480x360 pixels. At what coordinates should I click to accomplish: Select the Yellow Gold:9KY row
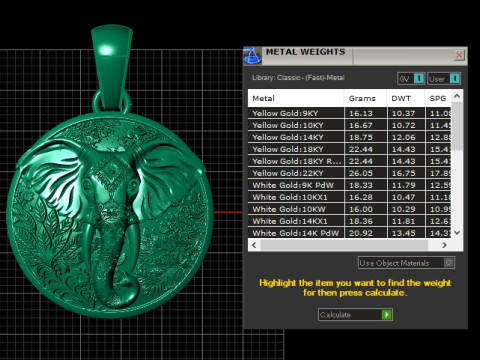pyautogui.click(x=350, y=113)
